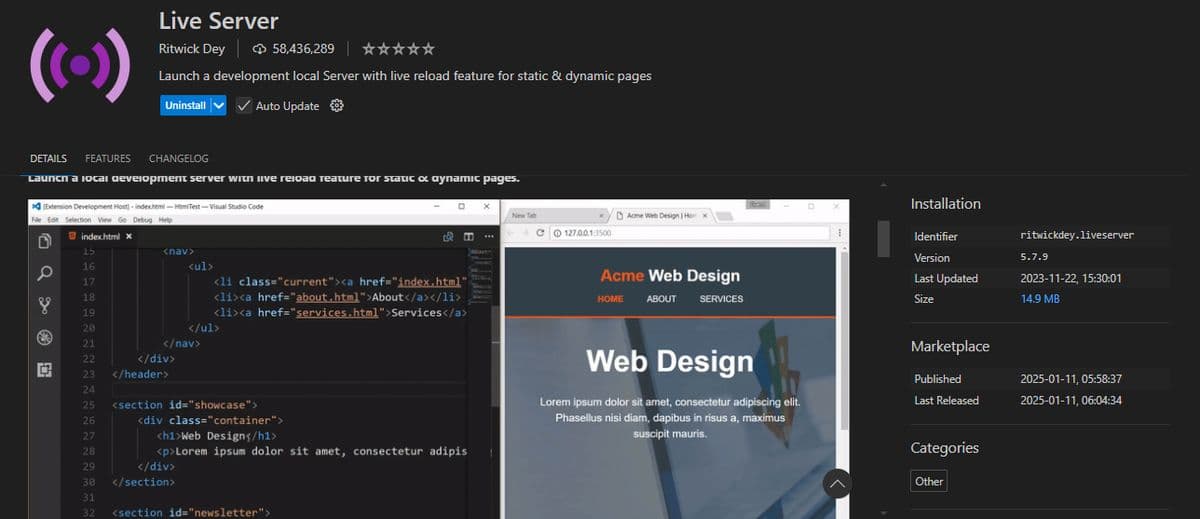This screenshot has width=1200, height=519.
Task: Open the dropdown arrow next to Uninstall
Action: coord(219,106)
